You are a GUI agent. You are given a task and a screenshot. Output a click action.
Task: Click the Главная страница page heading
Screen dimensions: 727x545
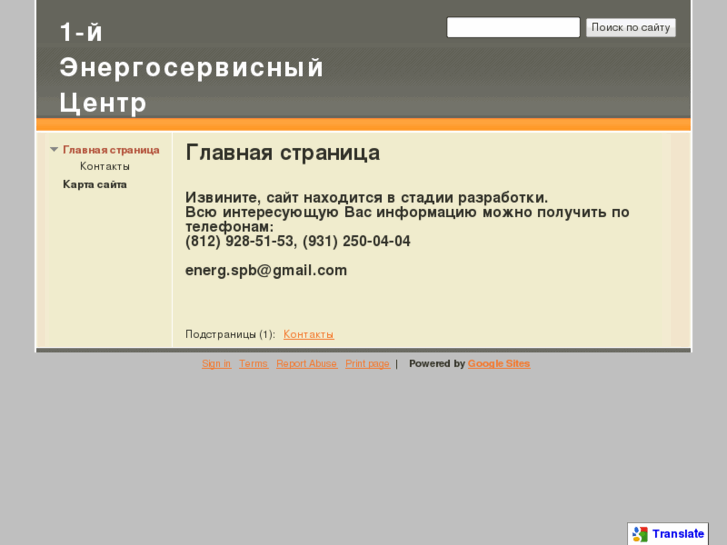[282, 153]
